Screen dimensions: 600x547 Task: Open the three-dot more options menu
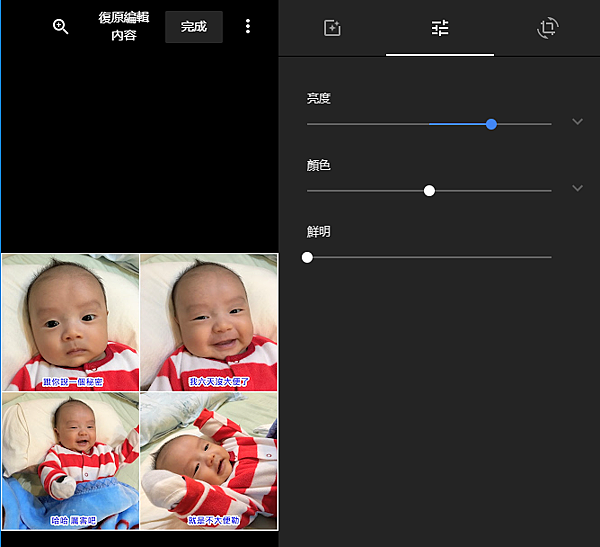pyautogui.click(x=248, y=26)
